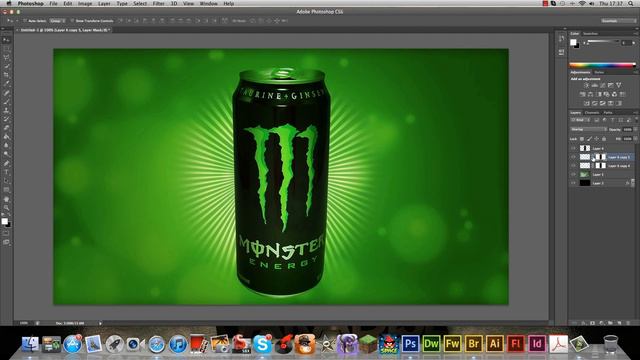Open the Essentials workspace dropdown

618,20
